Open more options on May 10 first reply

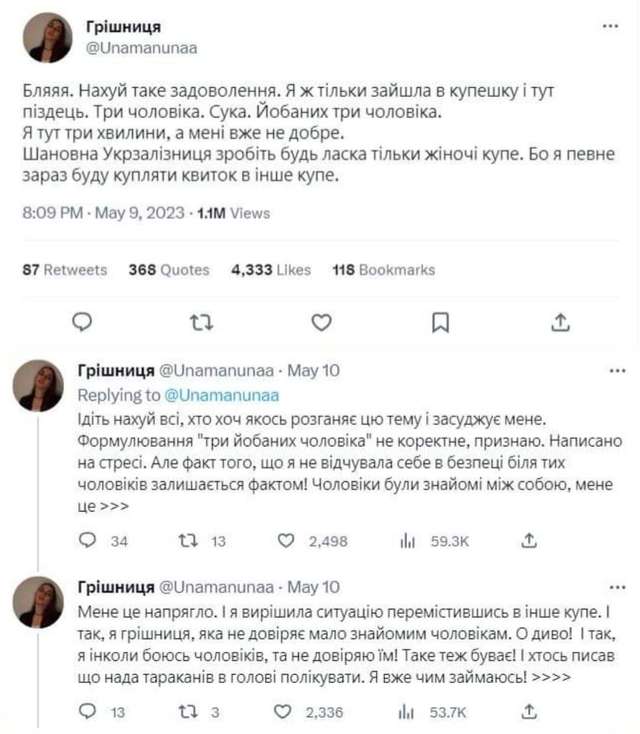click(617, 371)
